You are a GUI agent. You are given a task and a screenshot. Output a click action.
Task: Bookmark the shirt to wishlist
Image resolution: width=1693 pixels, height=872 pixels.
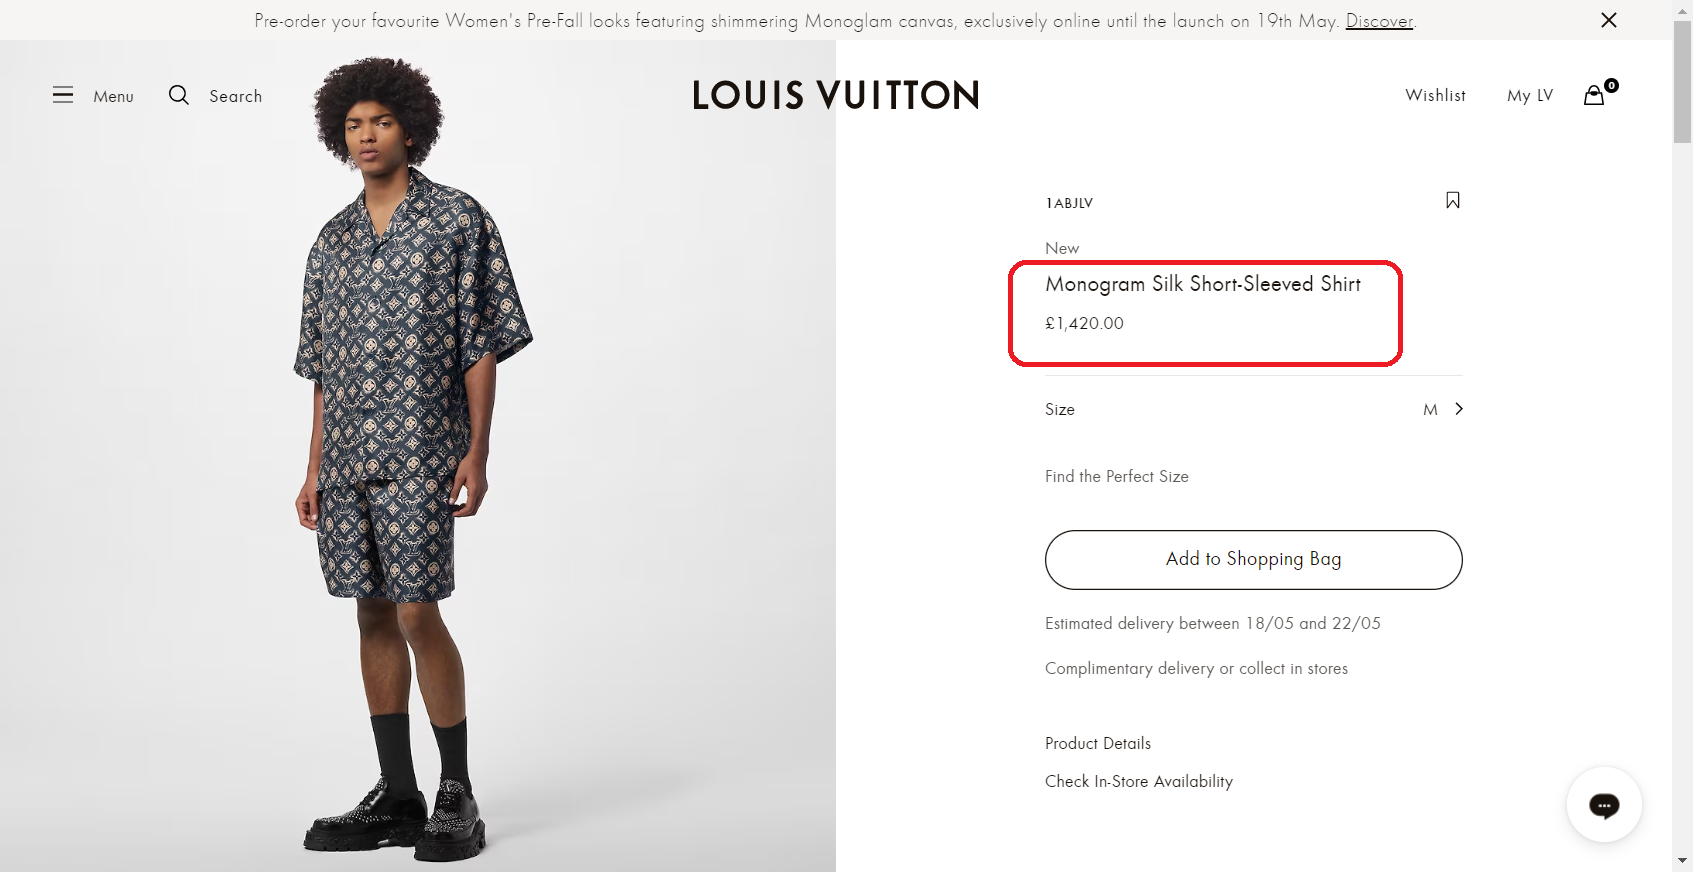[1453, 200]
